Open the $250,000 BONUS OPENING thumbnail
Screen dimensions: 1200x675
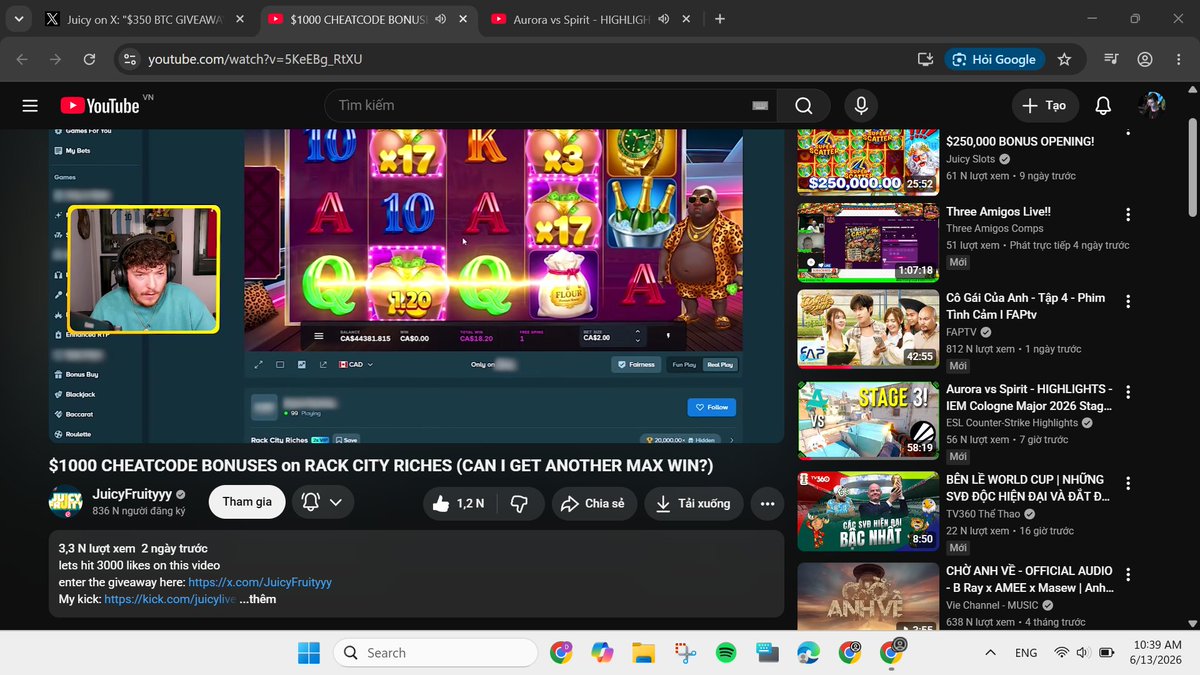pos(866,162)
